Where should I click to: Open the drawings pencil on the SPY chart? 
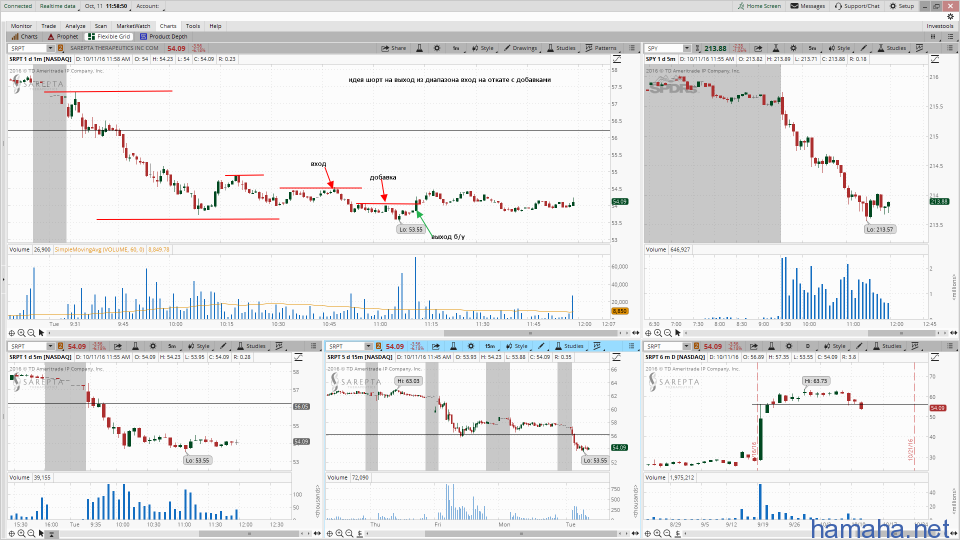point(864,48)
